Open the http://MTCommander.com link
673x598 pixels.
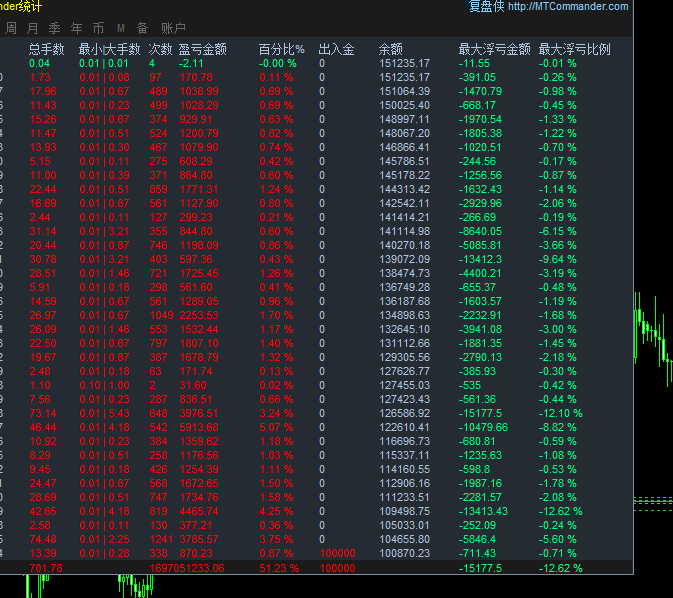pos(568,6)
